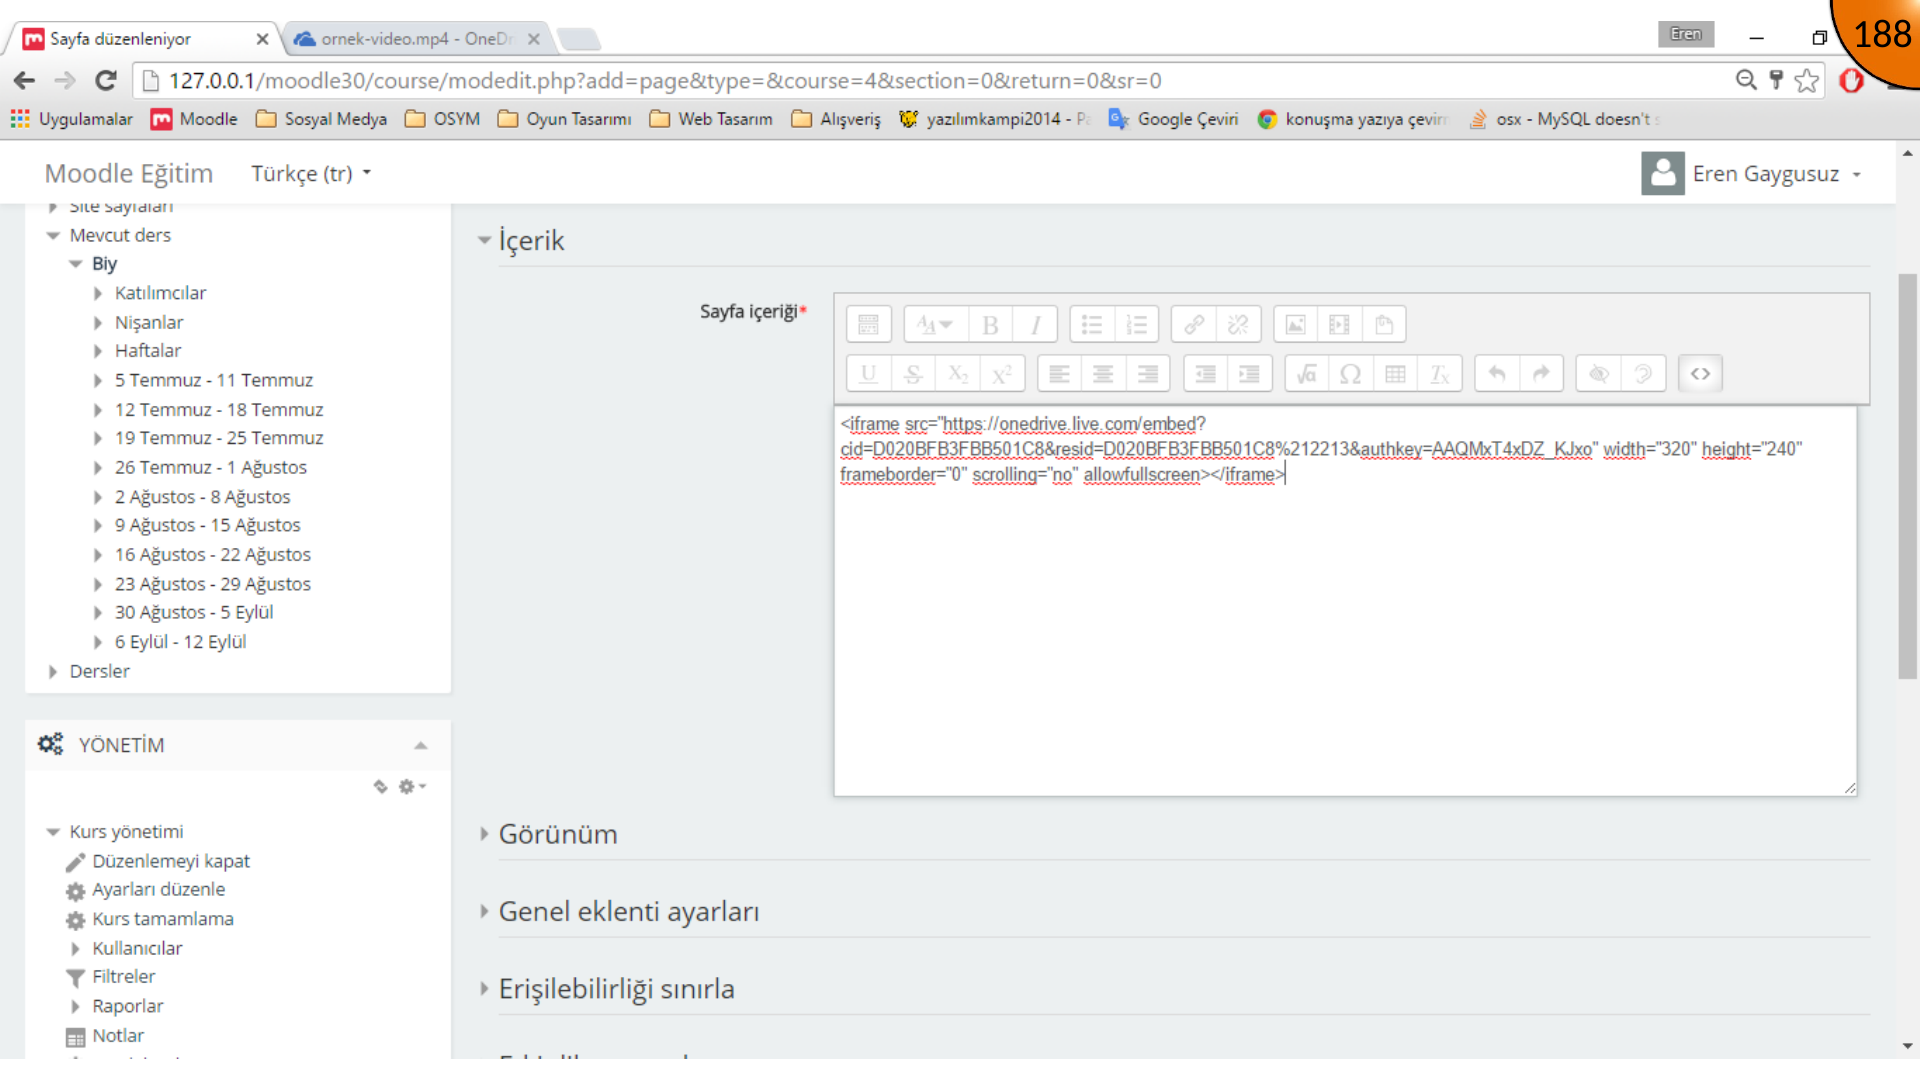Expand the Dersler tree node
The width and height of the screenshot is (1921, 1080).
point(53,672)
